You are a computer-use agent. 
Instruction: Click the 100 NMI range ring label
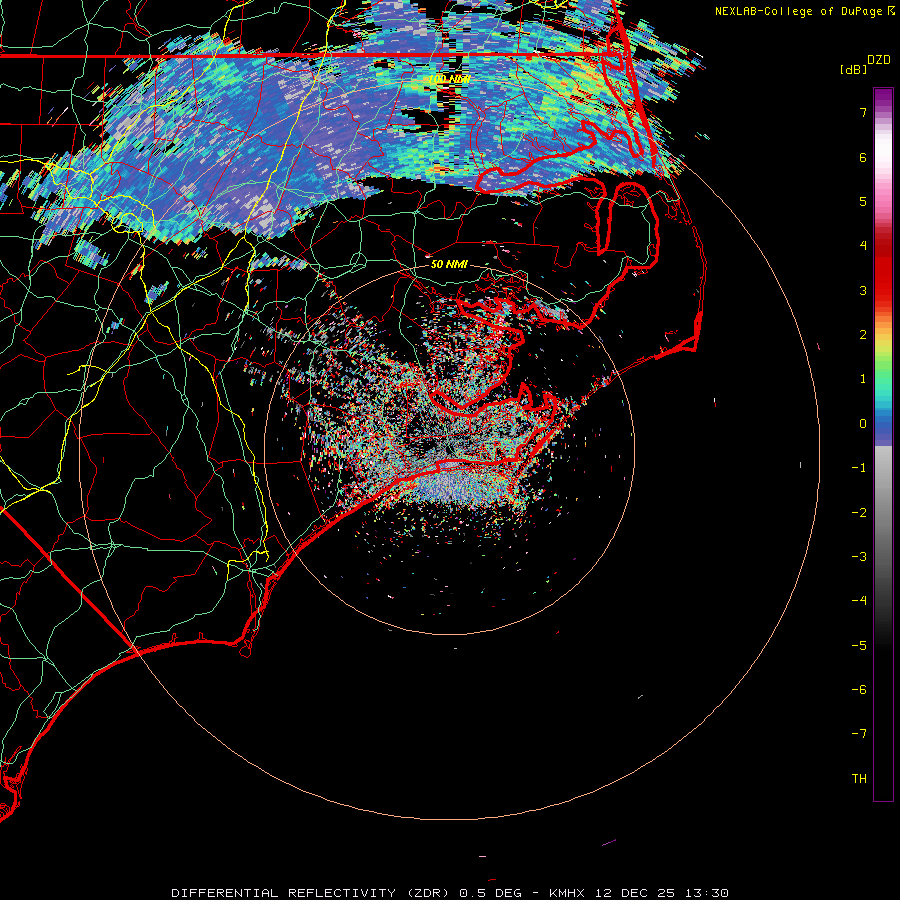coord(449,79)
